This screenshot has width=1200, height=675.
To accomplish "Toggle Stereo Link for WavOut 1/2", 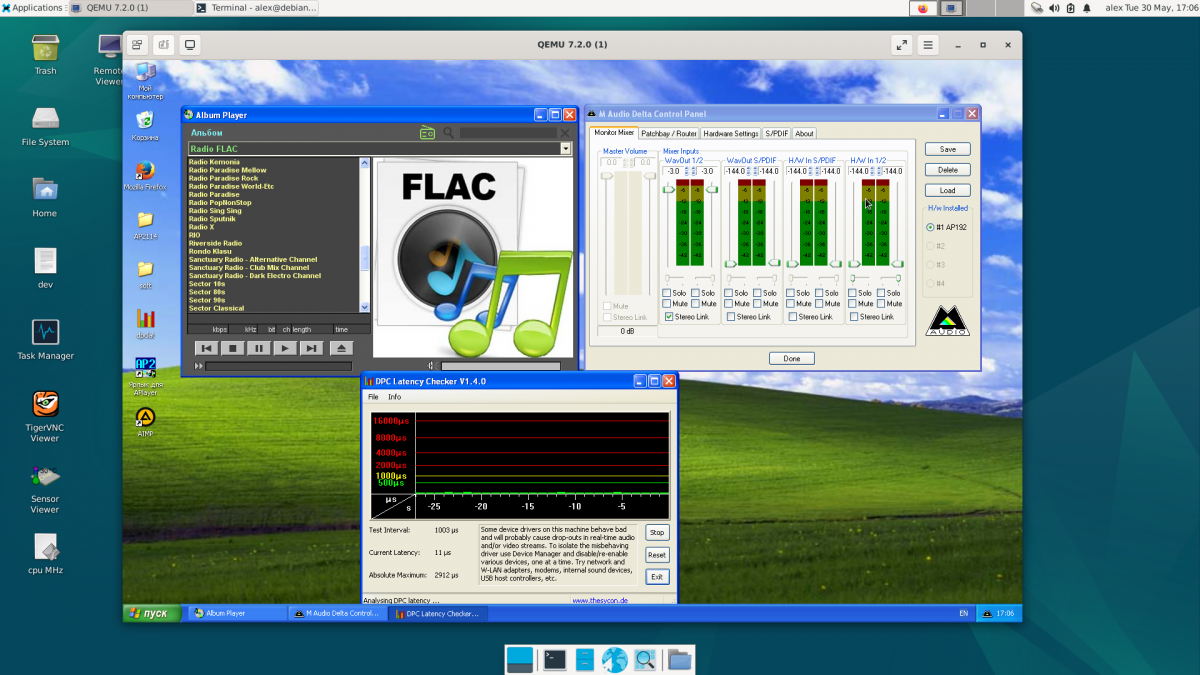I will tap(669, 317).
